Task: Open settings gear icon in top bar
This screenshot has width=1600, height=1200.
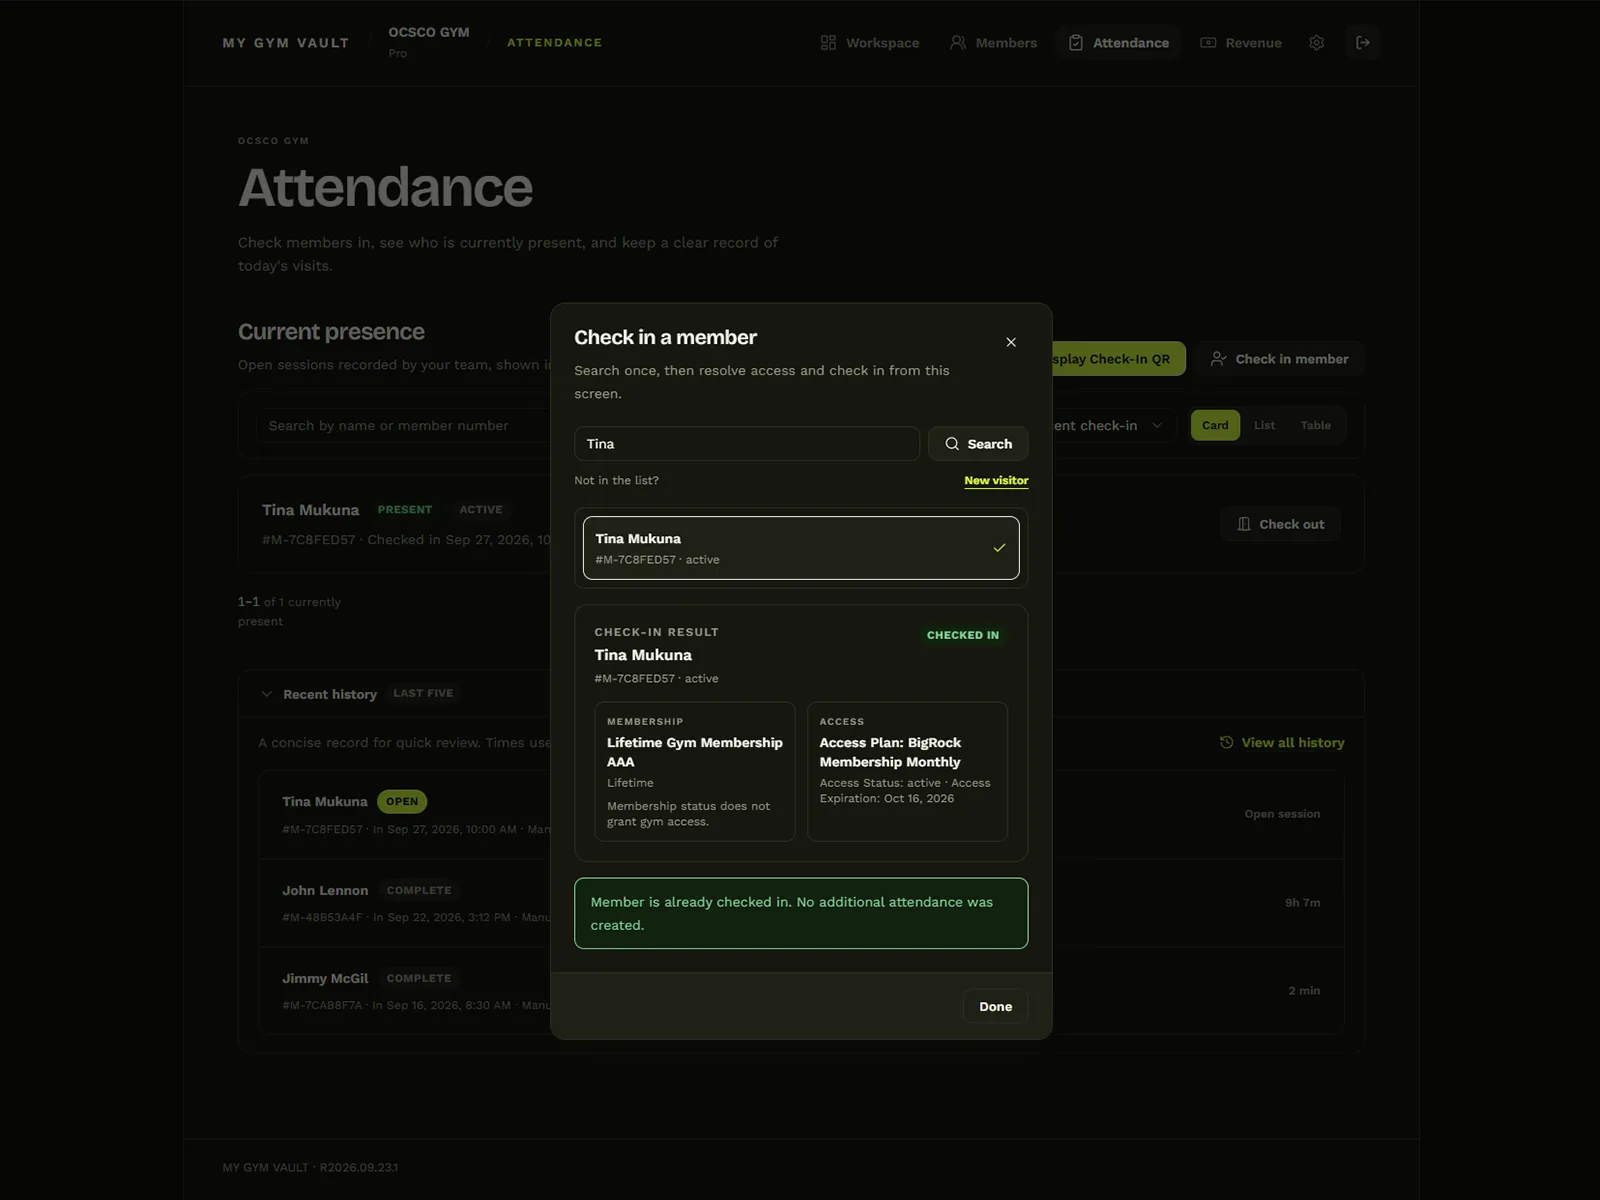Action: (x=1317, y=43)
